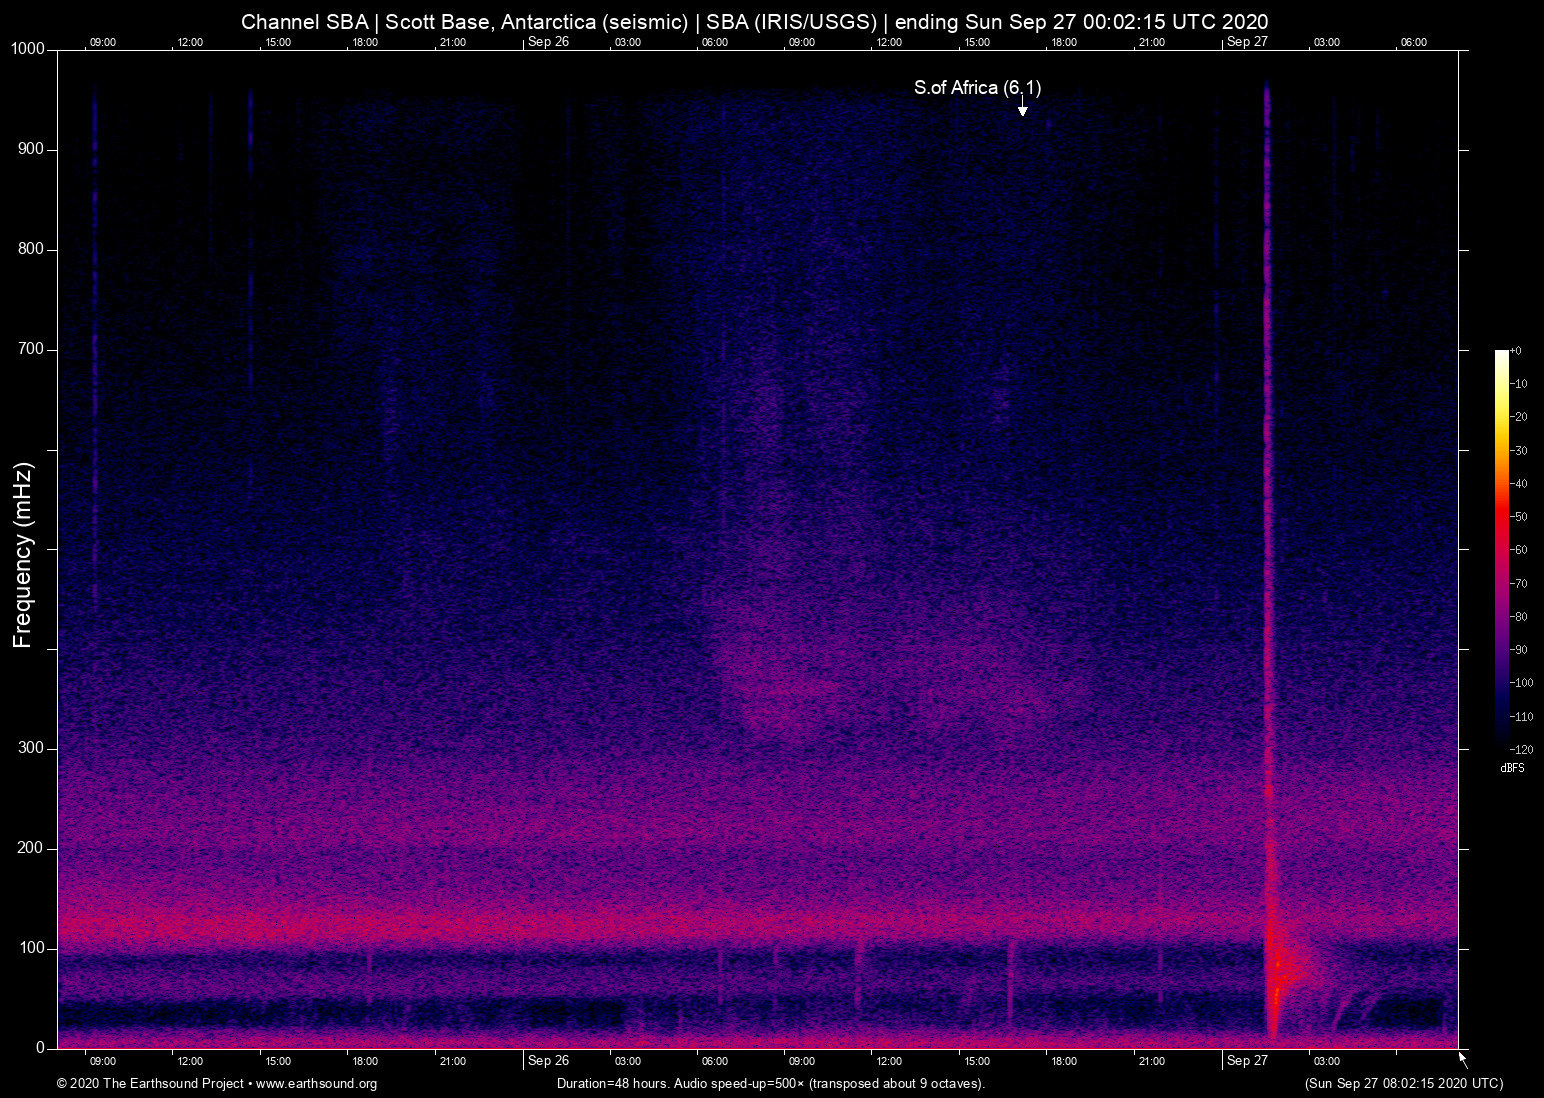Open the www.earthsound.org link
Image resolution: width=1544 pixels, height=1098 pixels.
[x=316, y=1084]
